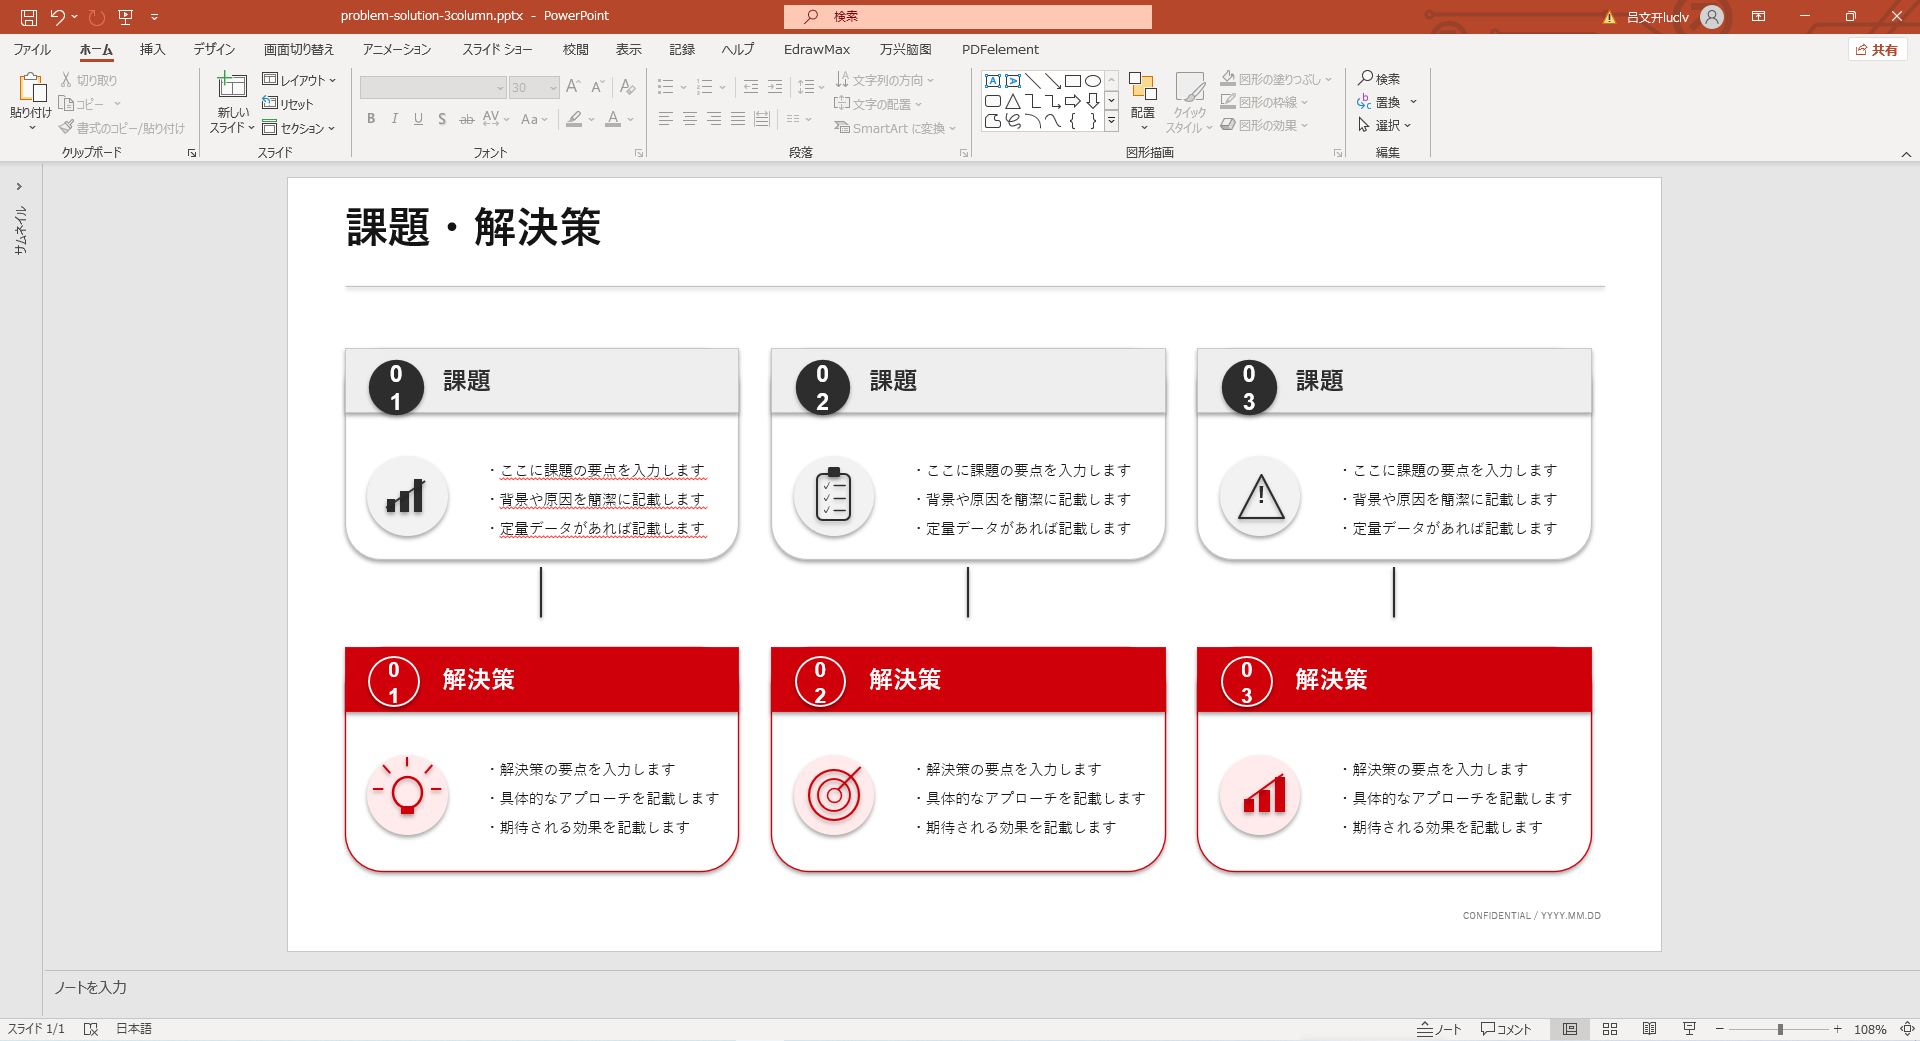This screenshot has height=1041, width=1920.
Task: Pick the oval shape in the shapes gallery
Action: 1093,81
